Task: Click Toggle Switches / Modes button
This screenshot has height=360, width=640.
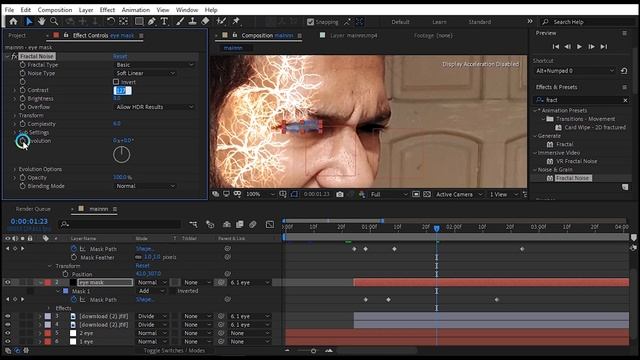Action: pyautogui.click(x=174, y=350)
